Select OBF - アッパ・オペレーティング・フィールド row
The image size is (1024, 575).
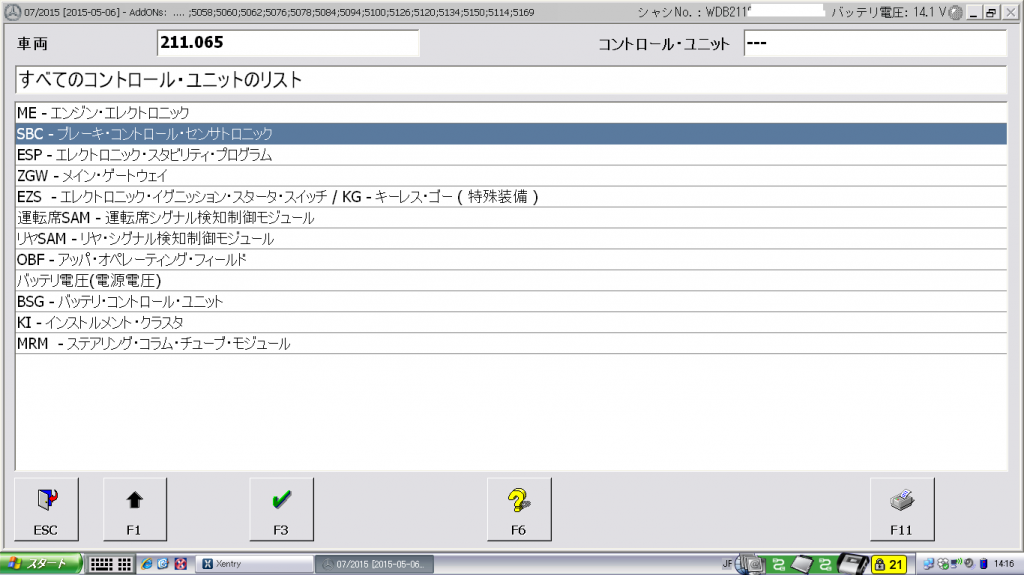[x=511, y=259]
